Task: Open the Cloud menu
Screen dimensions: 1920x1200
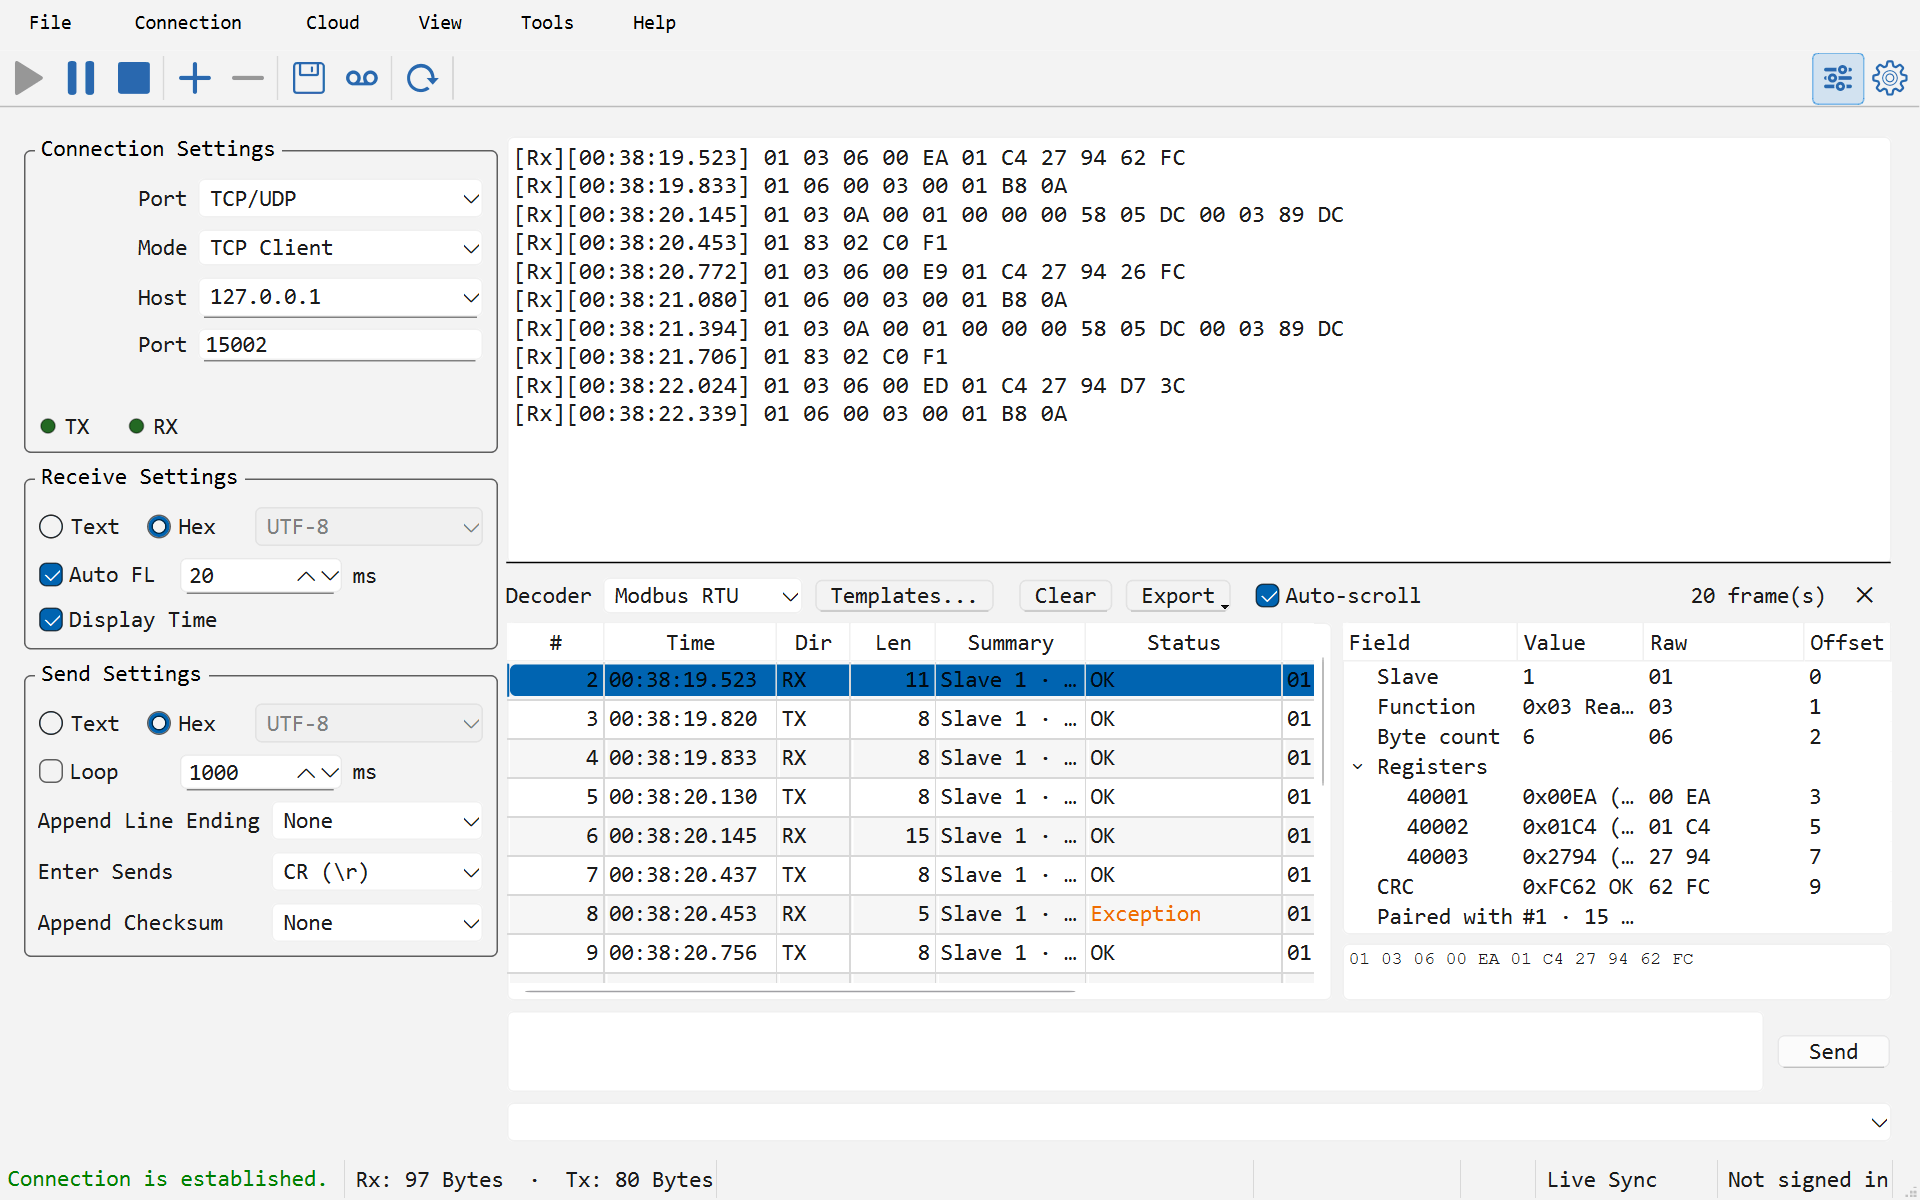Action: point(332,22)
